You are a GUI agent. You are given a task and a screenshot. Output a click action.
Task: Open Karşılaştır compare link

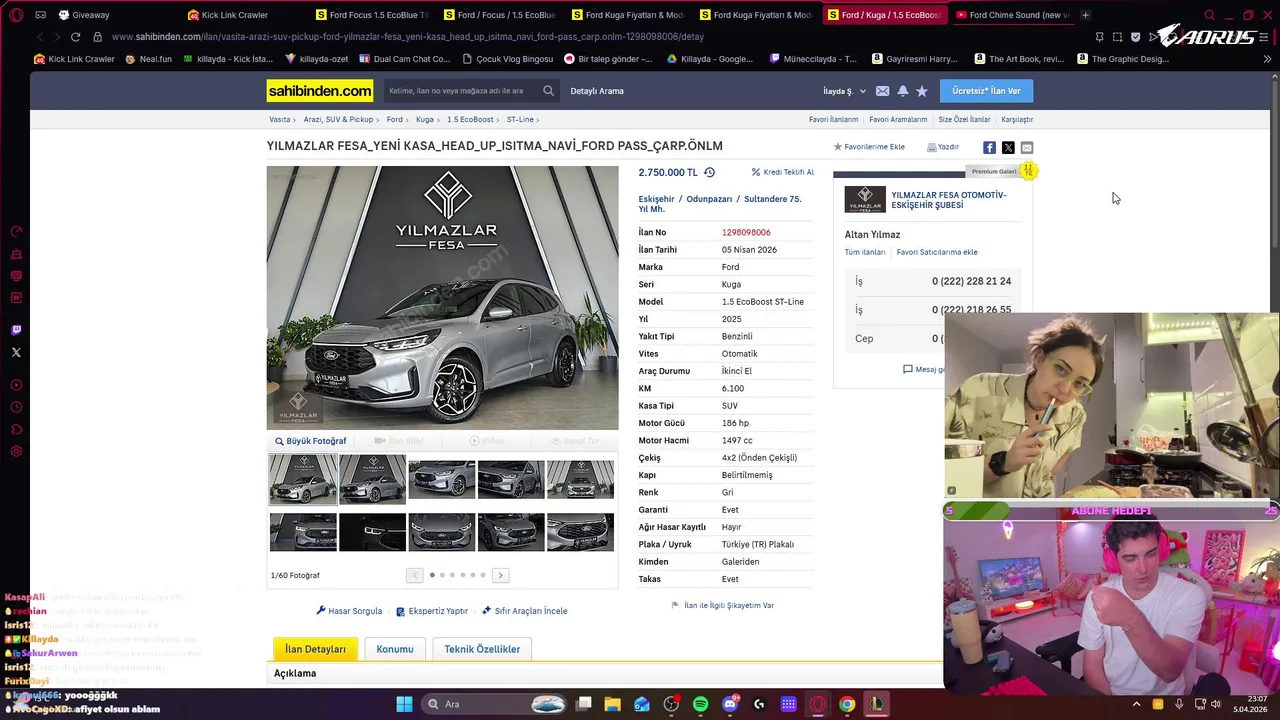click(x=1017, y=120)
